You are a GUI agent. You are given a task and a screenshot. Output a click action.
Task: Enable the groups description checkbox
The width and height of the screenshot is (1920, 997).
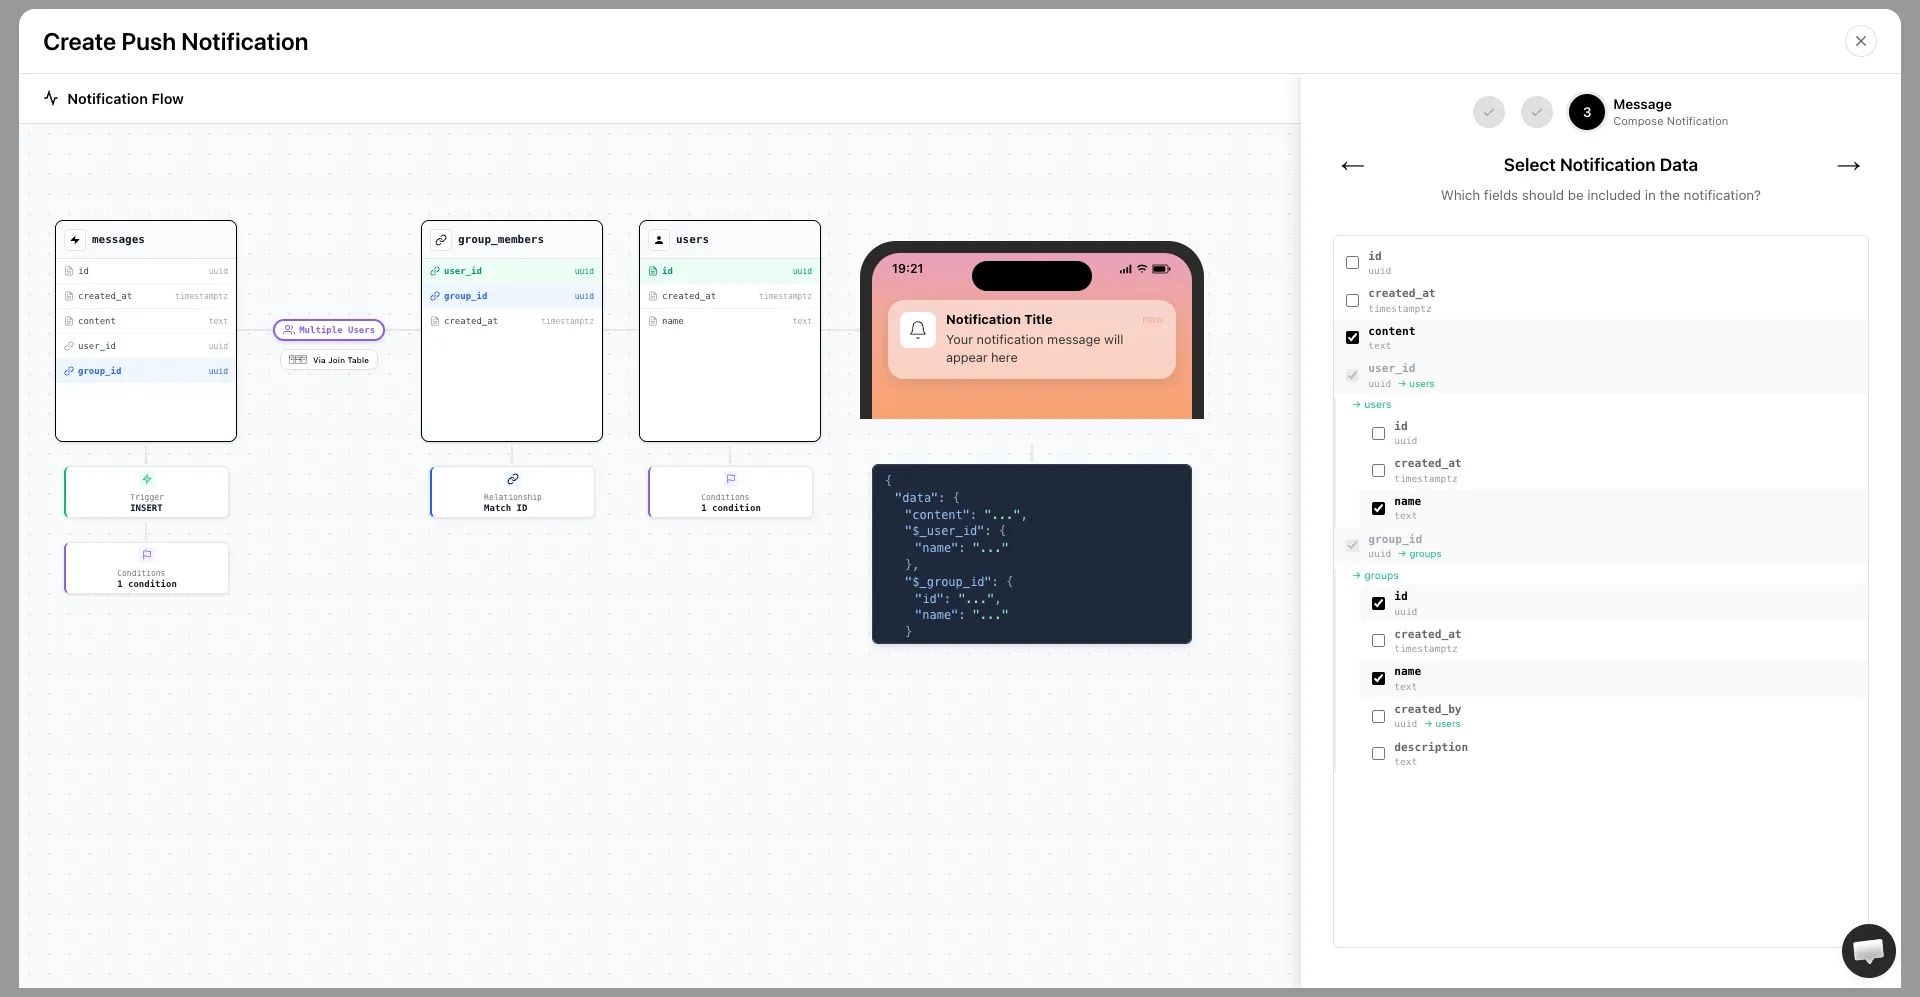pyautogui.click(x=1378, y=754)
